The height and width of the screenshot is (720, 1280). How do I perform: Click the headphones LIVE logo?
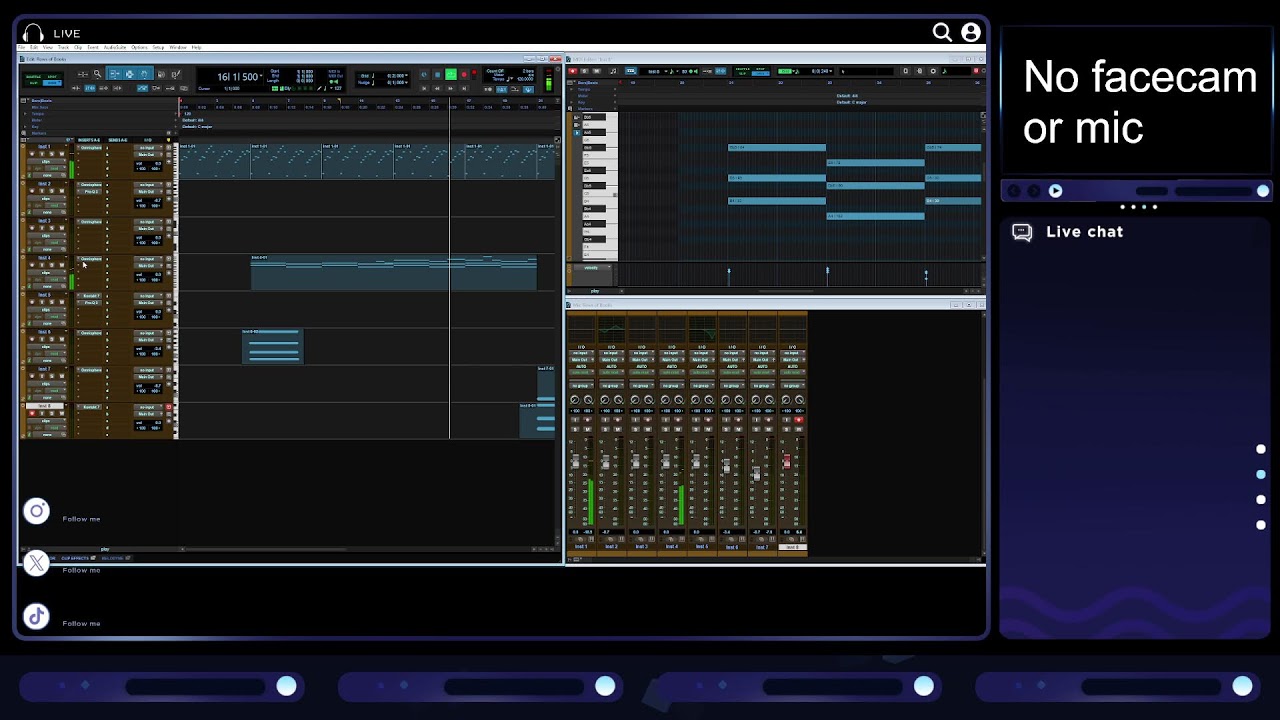[x=33, y=33]
